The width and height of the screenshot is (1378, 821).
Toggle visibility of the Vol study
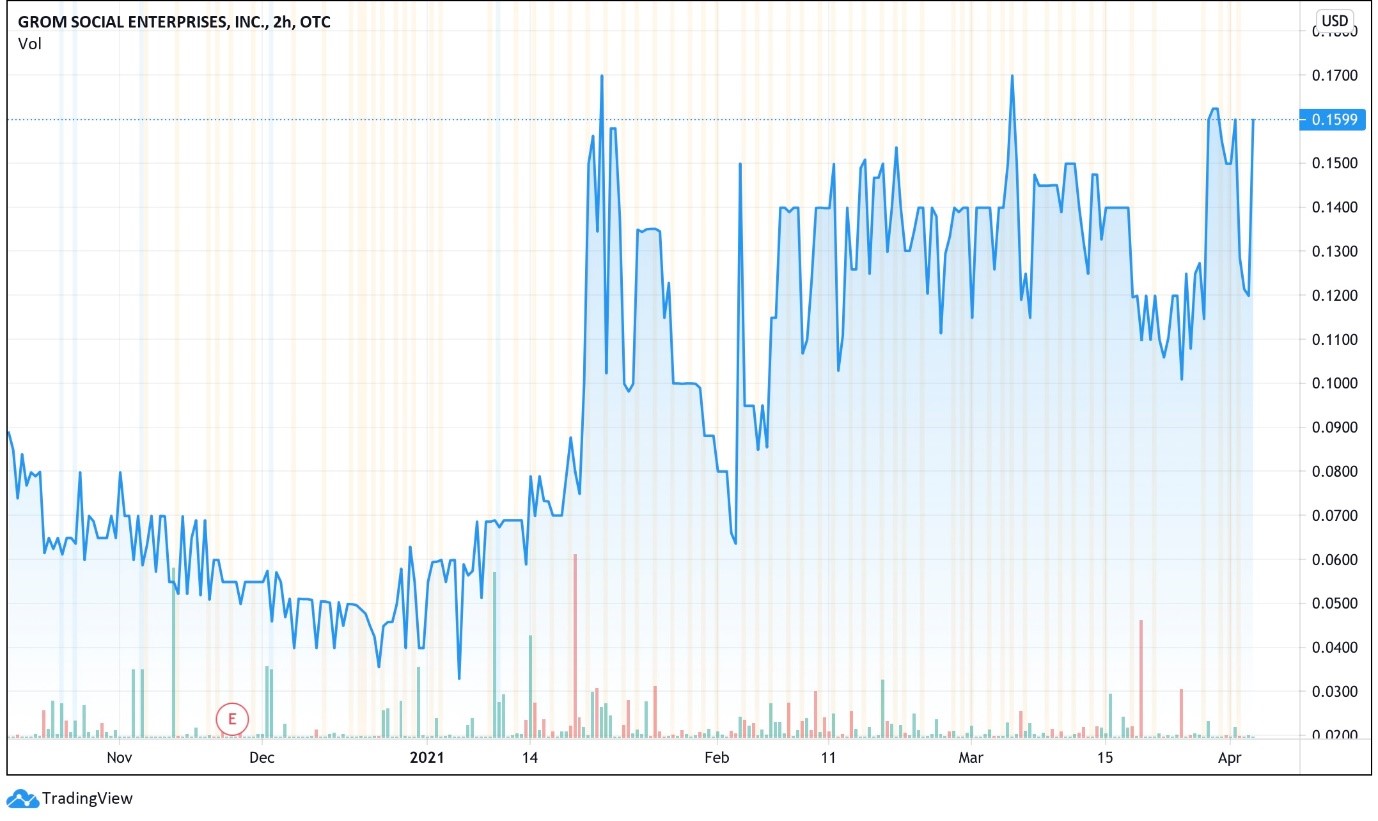(29, 43)
